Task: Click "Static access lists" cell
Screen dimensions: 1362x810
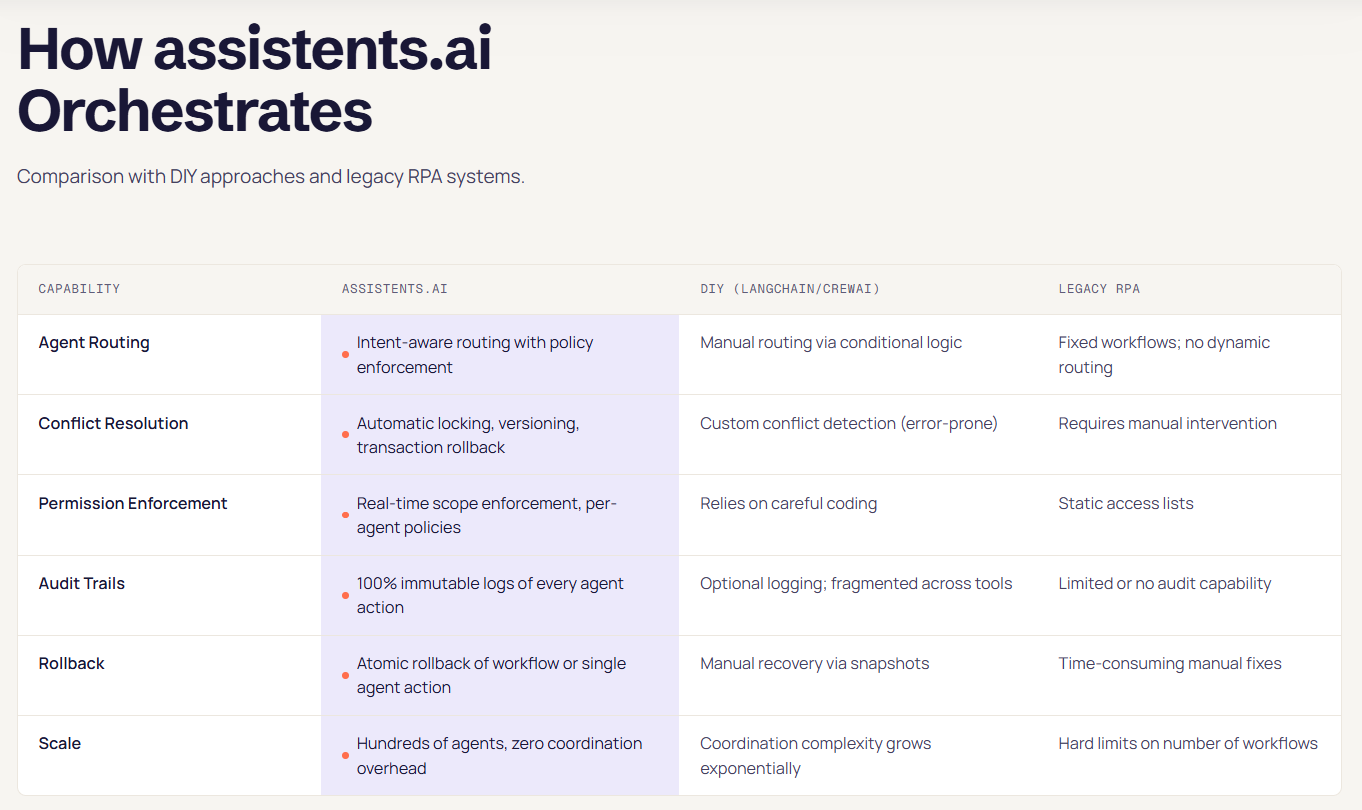Action: [x=1126, y=503]
